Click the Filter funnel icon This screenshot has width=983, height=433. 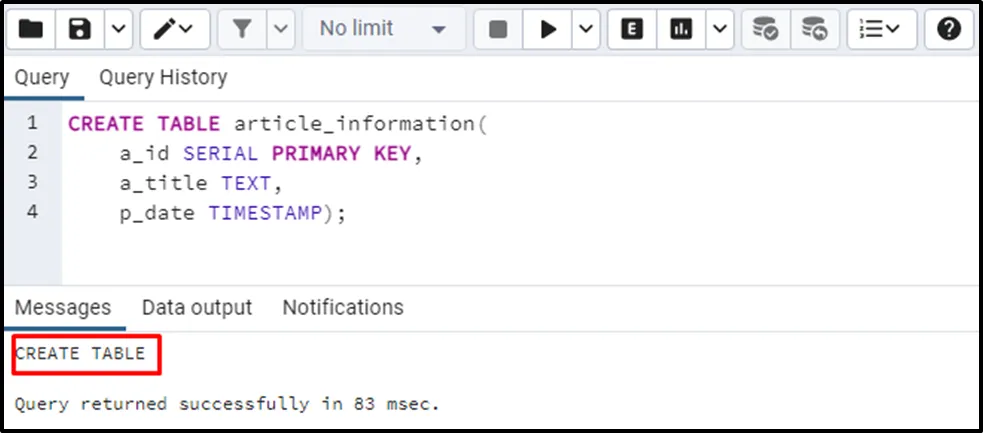[x=242, y=29]
